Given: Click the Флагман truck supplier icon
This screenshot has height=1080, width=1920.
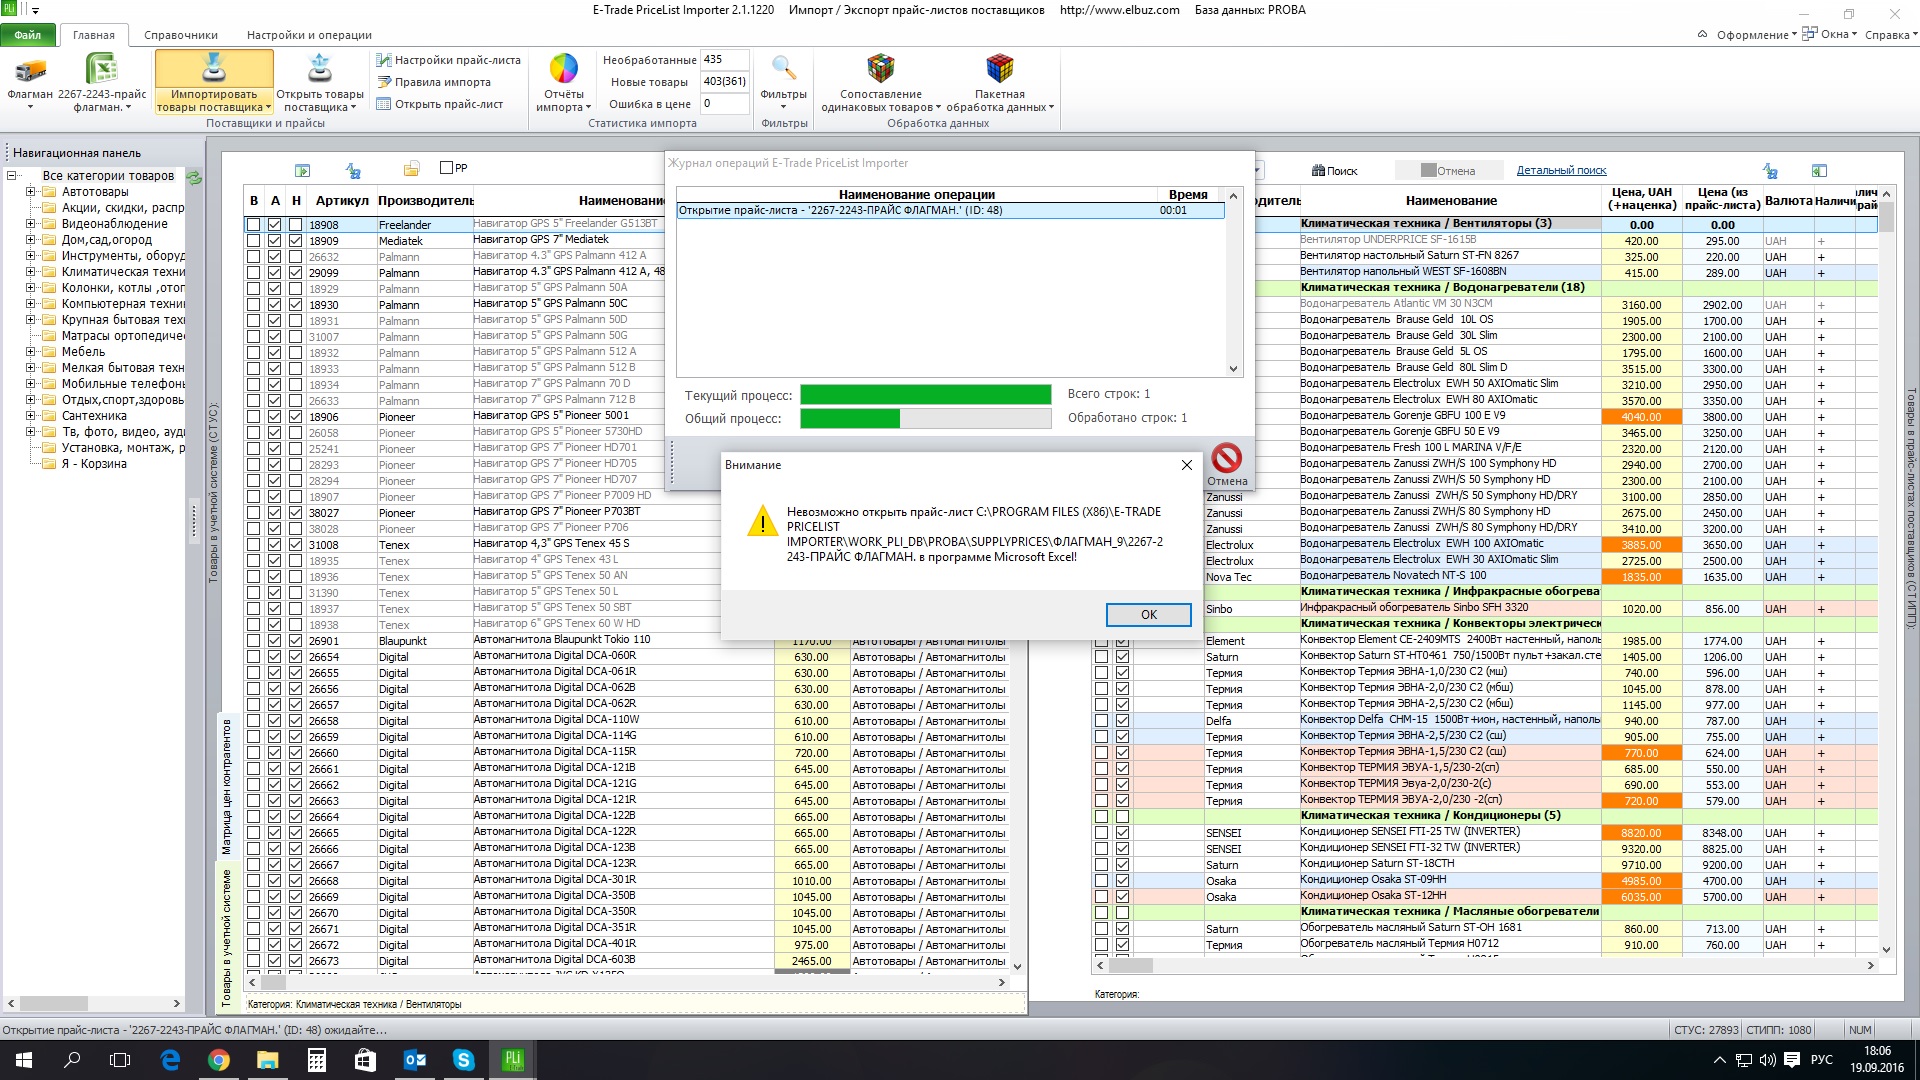Looking at the screenshot, I should tap(31, 70).
